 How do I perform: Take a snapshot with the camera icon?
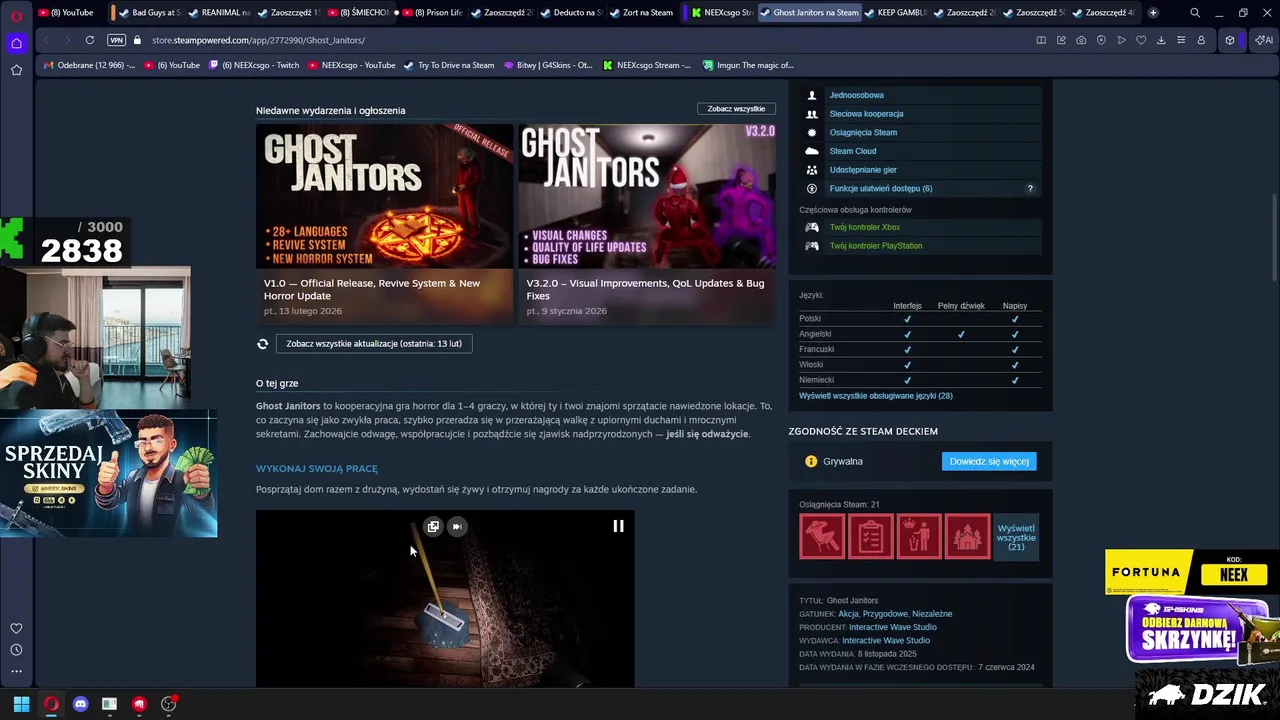click(1081, 40)
